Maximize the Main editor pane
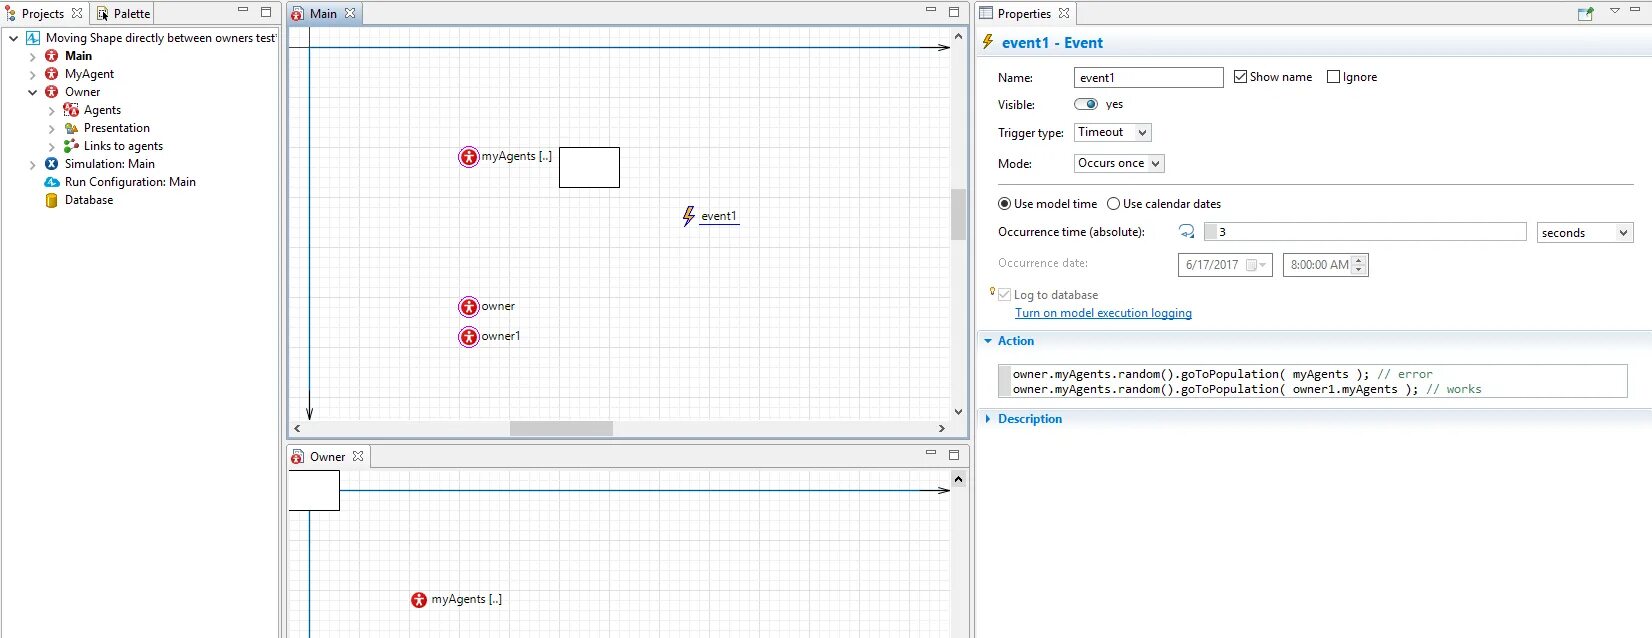1652x638 pixels. (954, 12)
